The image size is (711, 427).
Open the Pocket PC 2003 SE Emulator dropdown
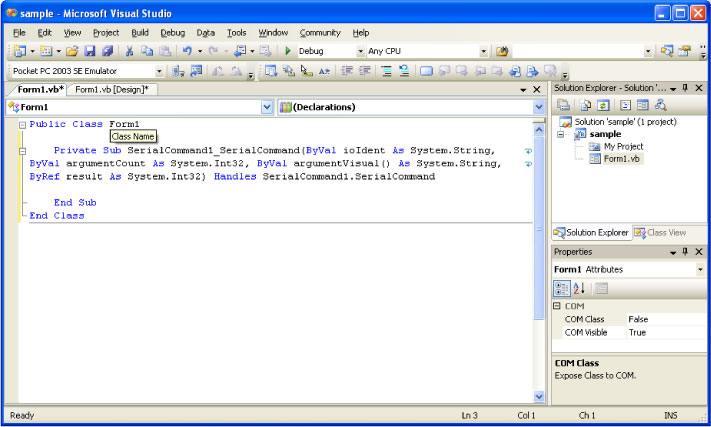(x=159, y=71)
